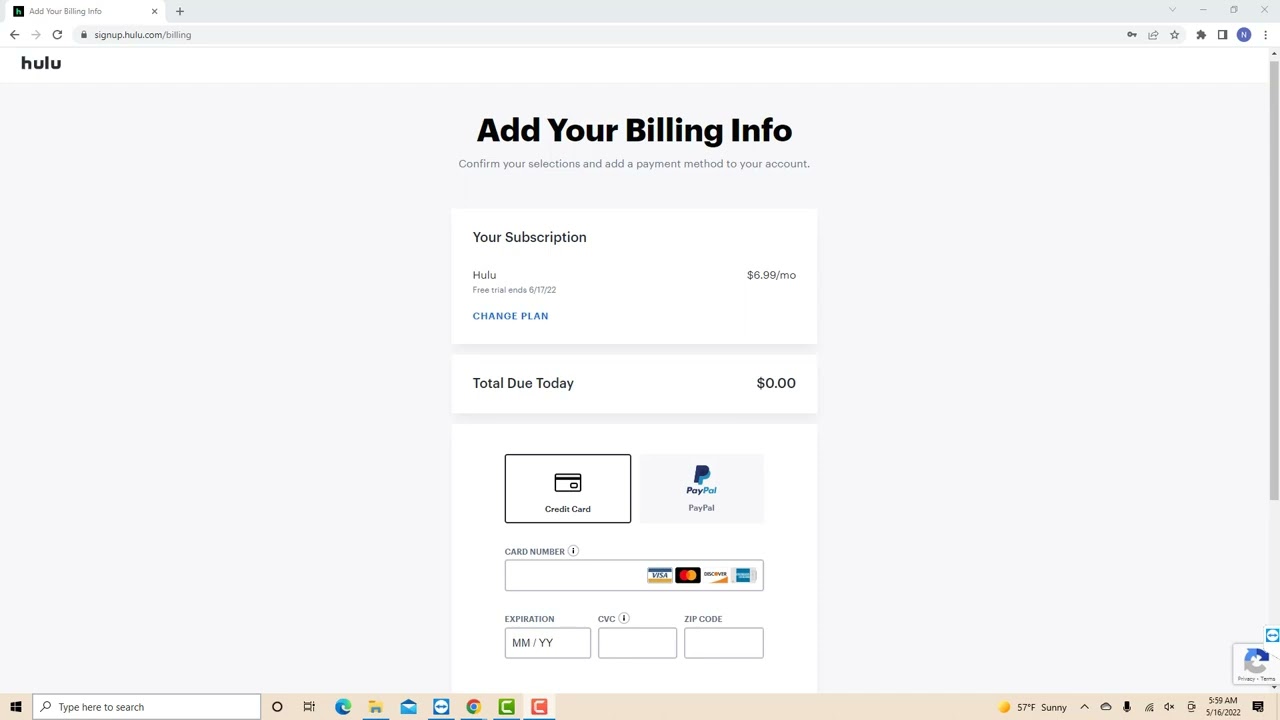The image size is (1280, 720).
Task: Click into the CVC field
Action: pyautogui.click(x=637, y=643)
